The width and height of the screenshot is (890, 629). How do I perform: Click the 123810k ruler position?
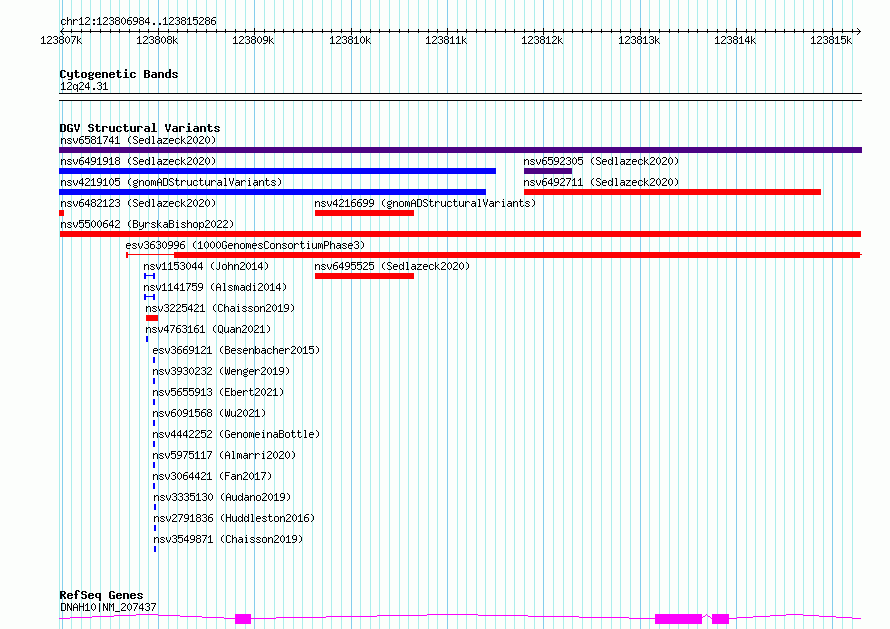pos(350,40)
